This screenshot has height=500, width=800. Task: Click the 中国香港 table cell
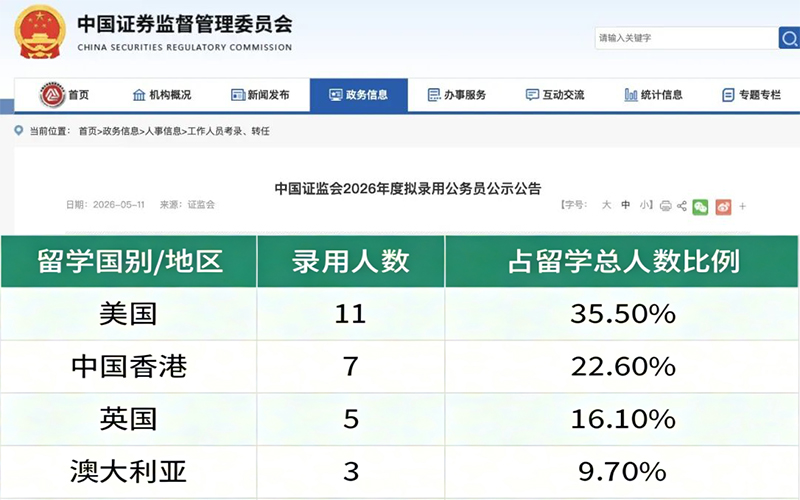click(x=129, y=366)
